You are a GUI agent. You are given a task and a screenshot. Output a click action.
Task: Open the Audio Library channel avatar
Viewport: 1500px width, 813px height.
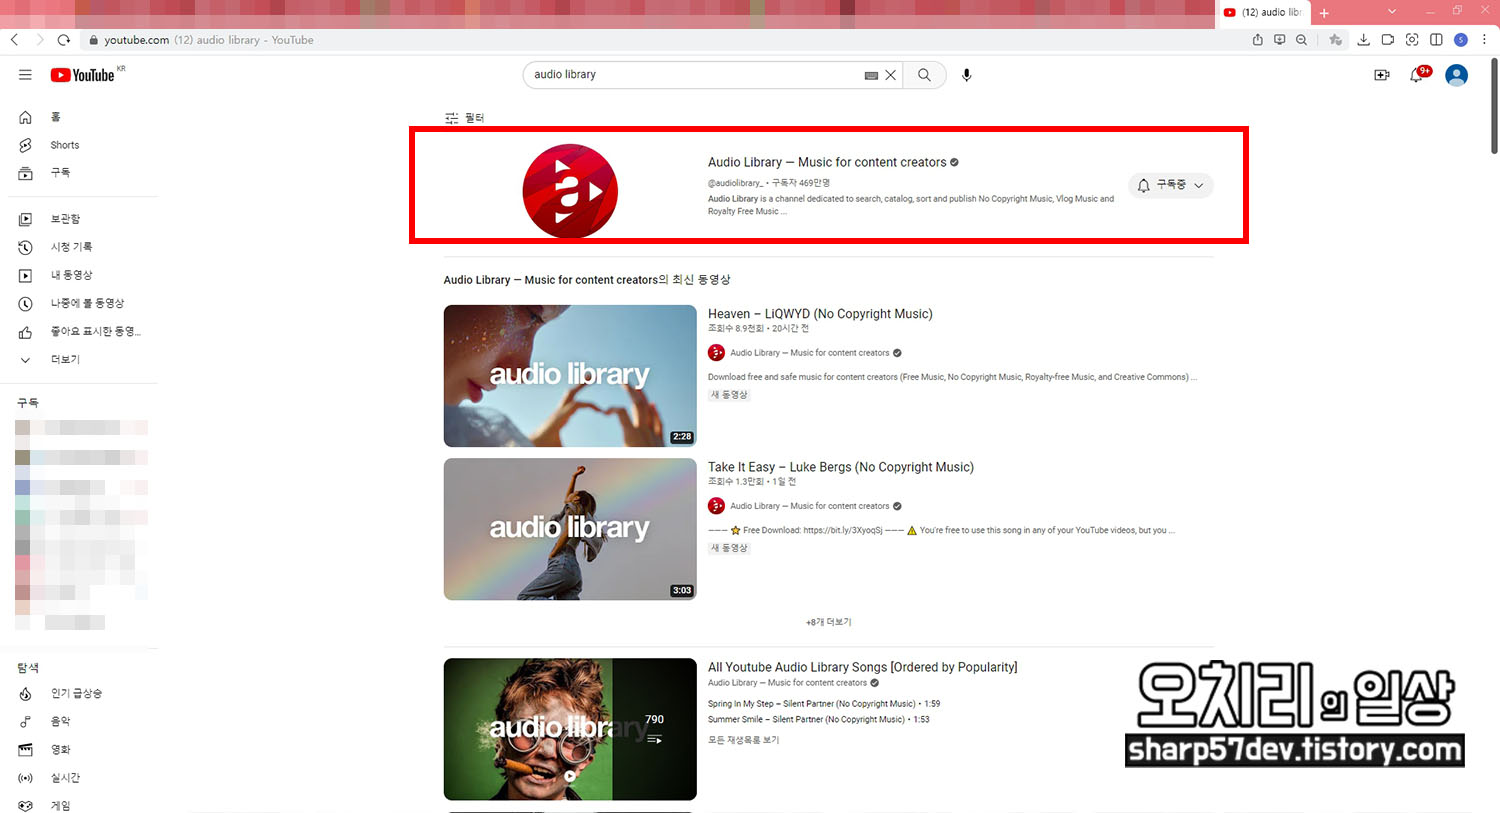click(570, 191)
